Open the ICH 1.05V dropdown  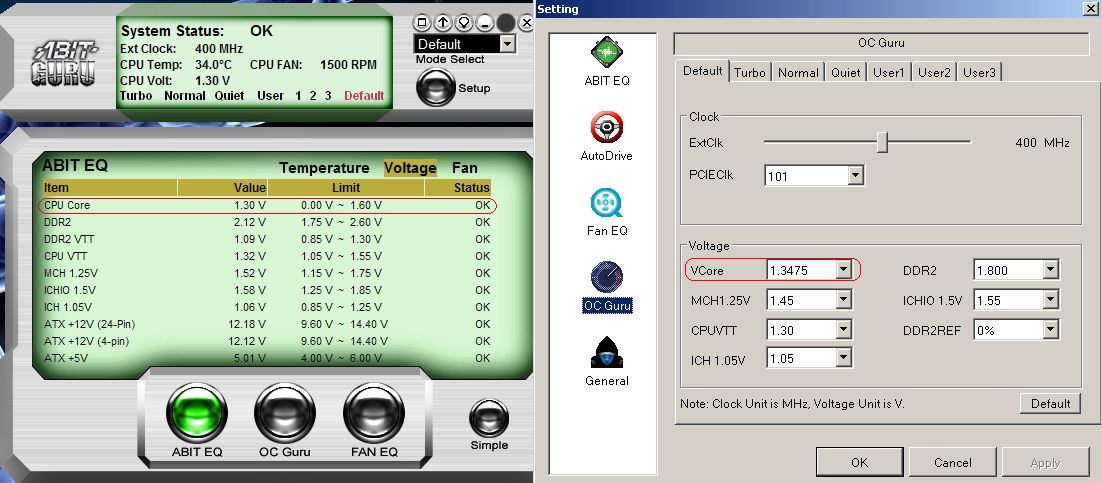pyautogui.click(x=843, y=359)
